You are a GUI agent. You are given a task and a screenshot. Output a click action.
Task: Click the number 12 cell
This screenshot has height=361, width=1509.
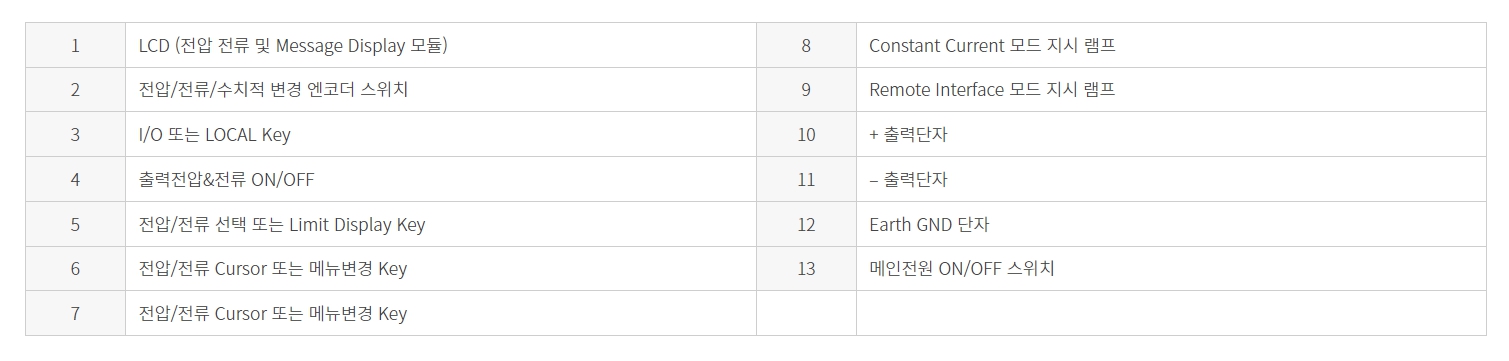806,224
